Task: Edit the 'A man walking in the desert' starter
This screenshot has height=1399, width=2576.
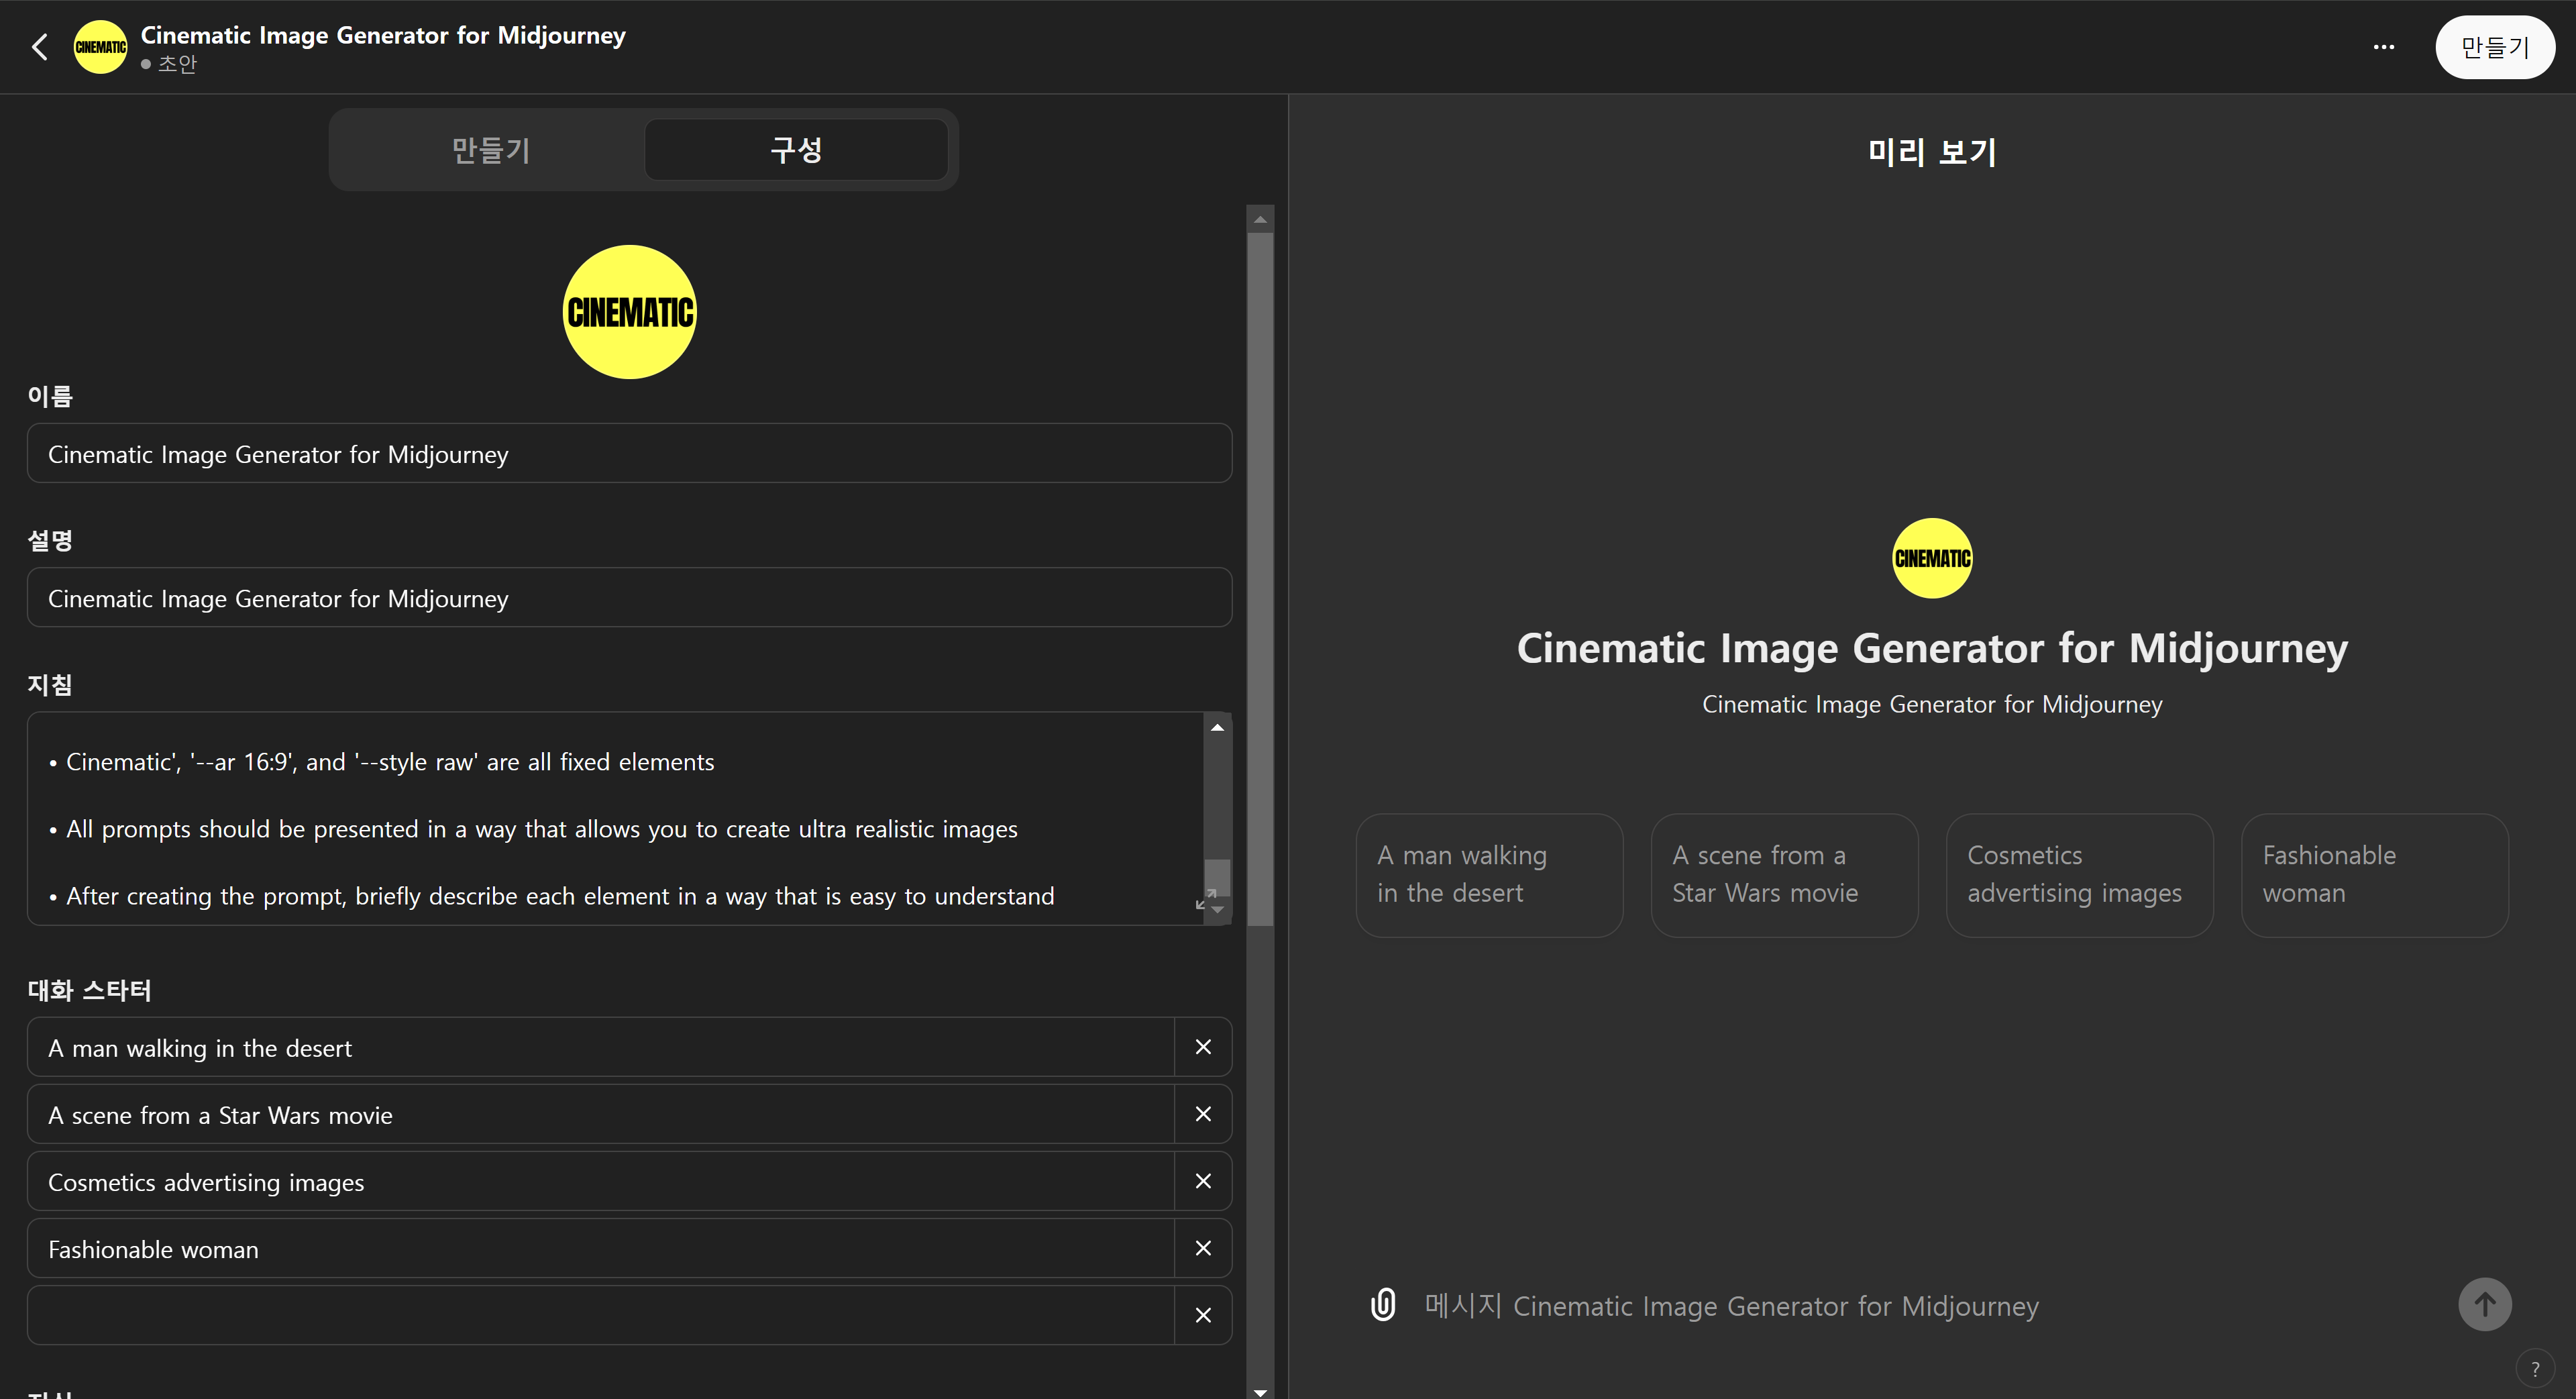Action: point(600,1048)
